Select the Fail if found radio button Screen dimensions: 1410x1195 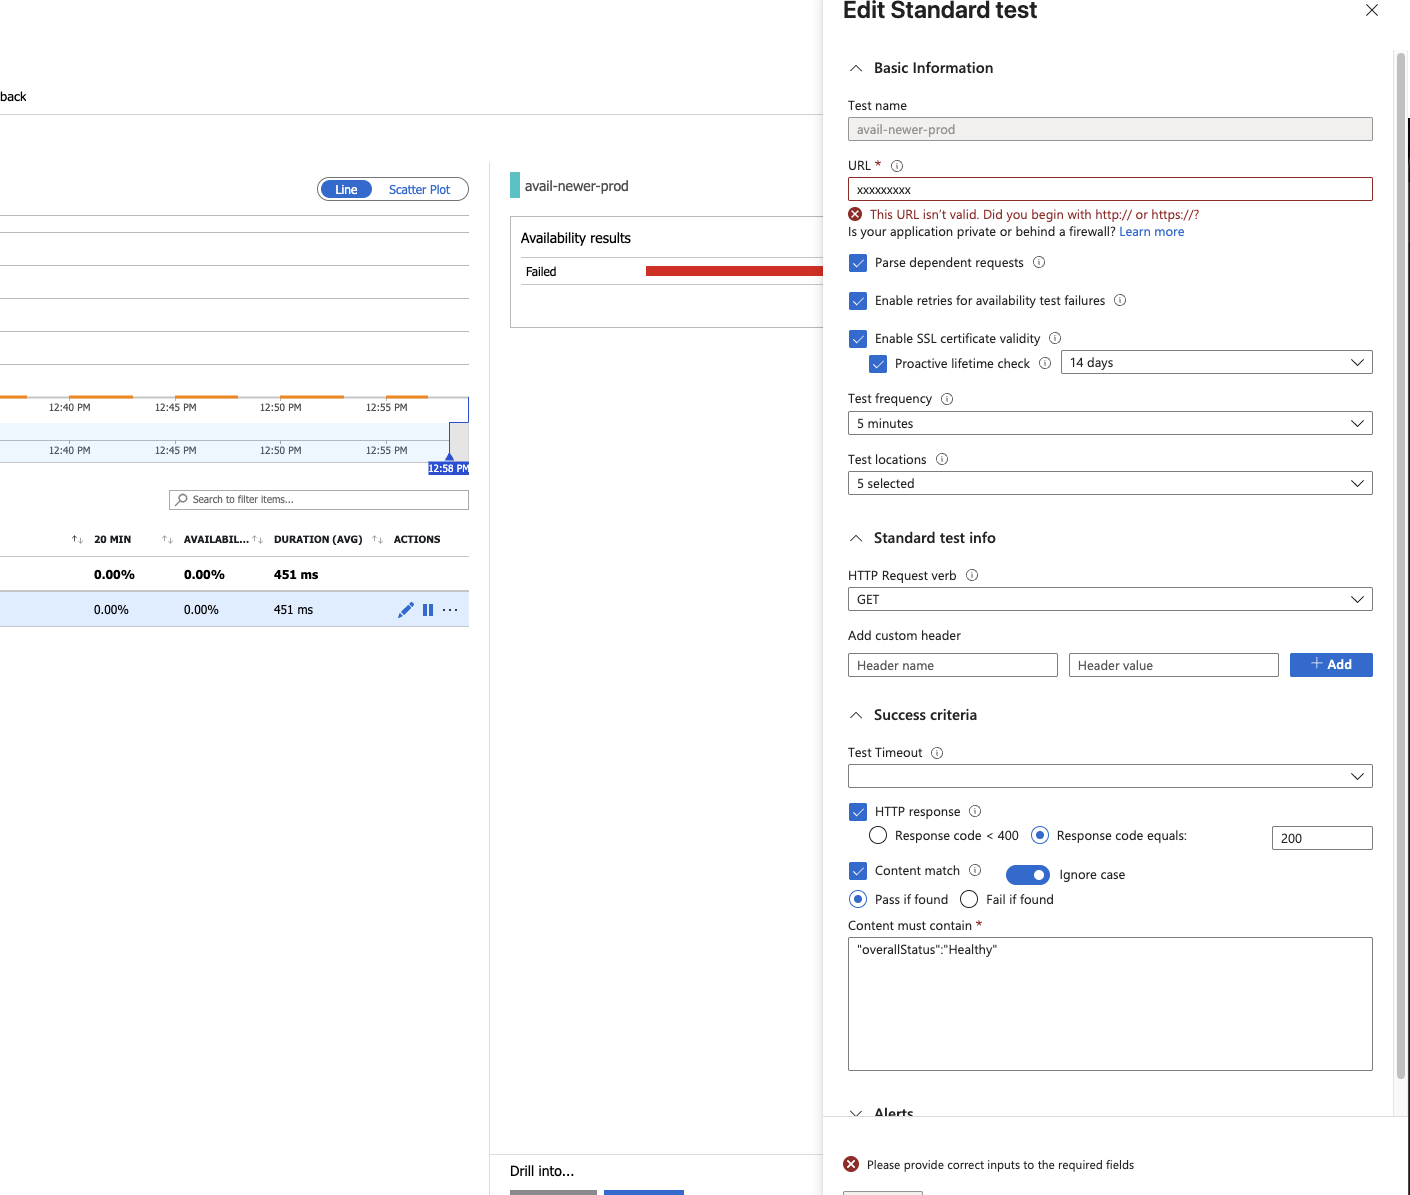pyautogui.click(x=969, y=899)
